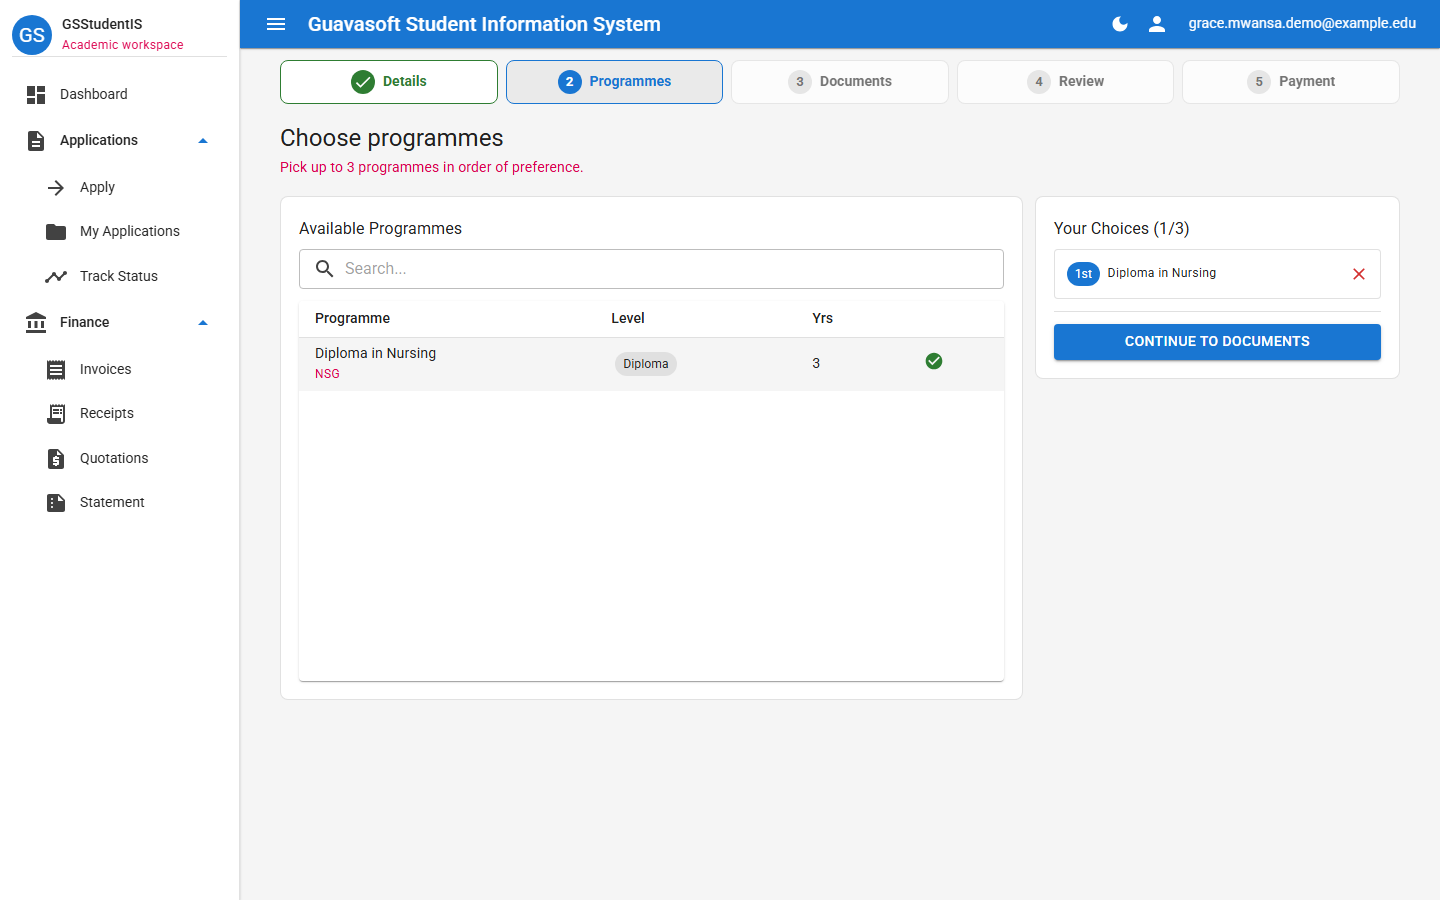Open Track Status in sidebar
1440x900 pixels.
(120, 276)
